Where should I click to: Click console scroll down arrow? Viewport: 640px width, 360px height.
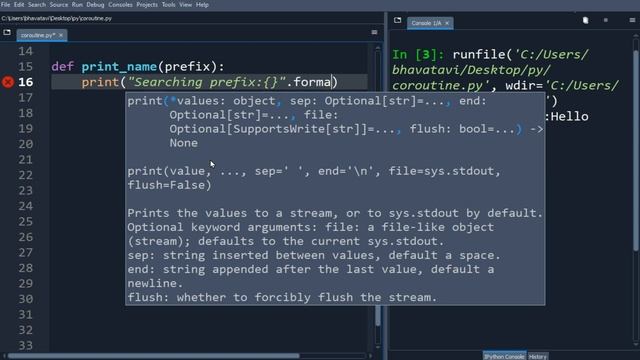pyautogui.click(x=636, y=345)
